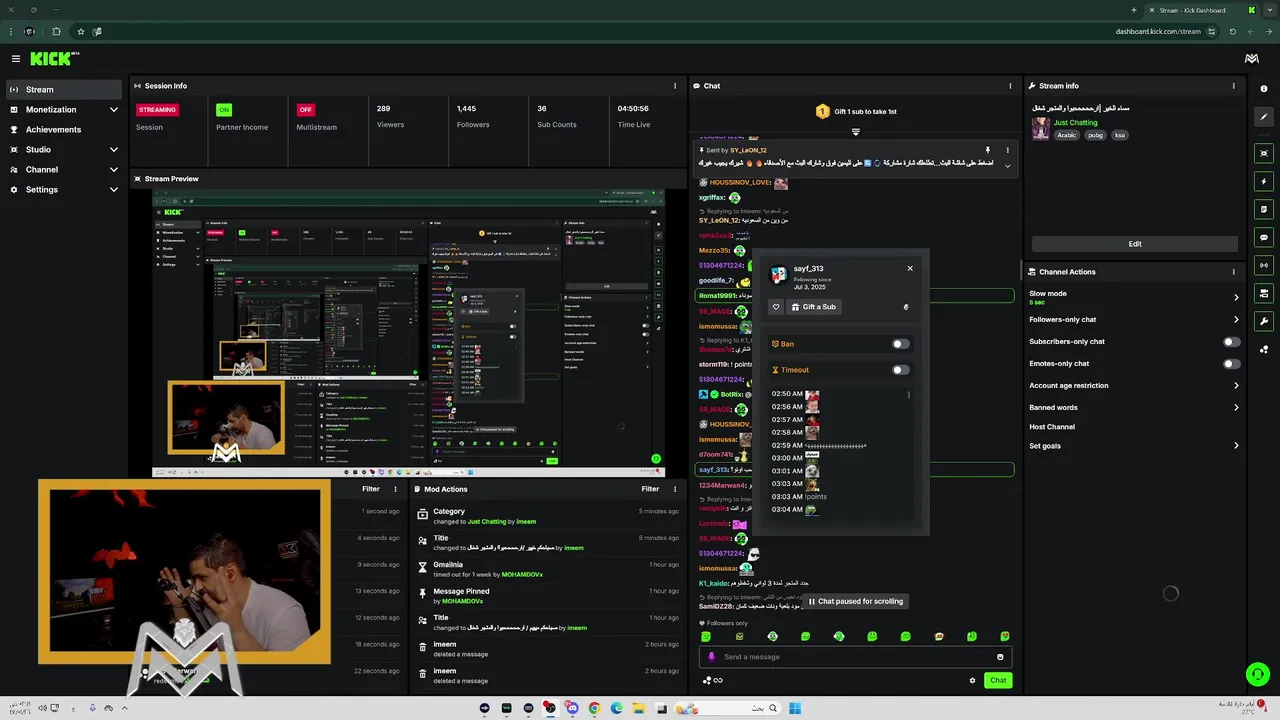Click Host Channel action
Image resolution: width=1280 pixels, height=720 pixels.
click(1052, 427)
